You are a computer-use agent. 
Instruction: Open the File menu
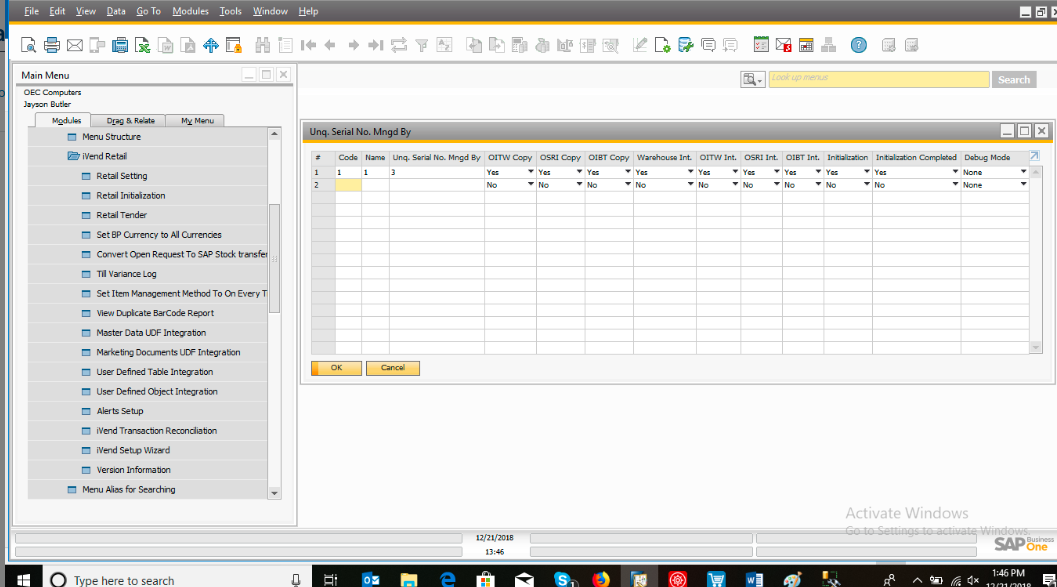[x=31, y=11]
